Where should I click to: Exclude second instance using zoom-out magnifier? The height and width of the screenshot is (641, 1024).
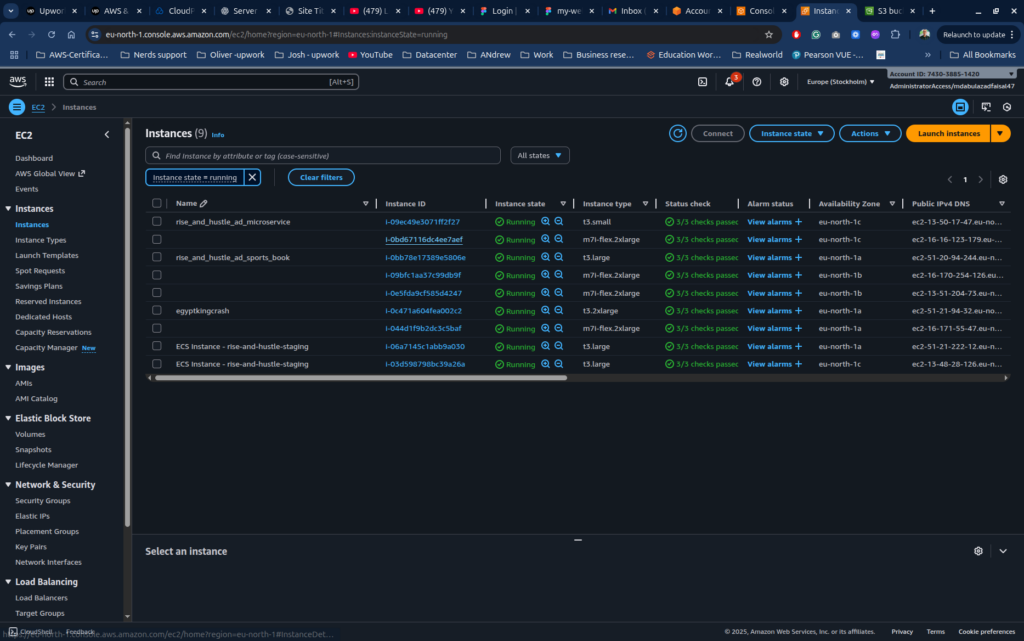558,239
